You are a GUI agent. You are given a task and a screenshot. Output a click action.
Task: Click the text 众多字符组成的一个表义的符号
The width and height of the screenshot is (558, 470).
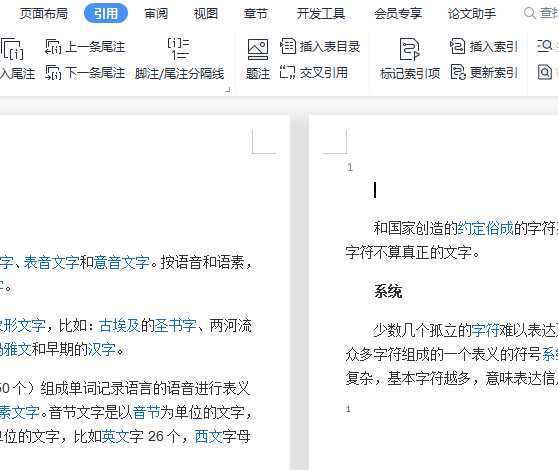click(x=443, y=354)
